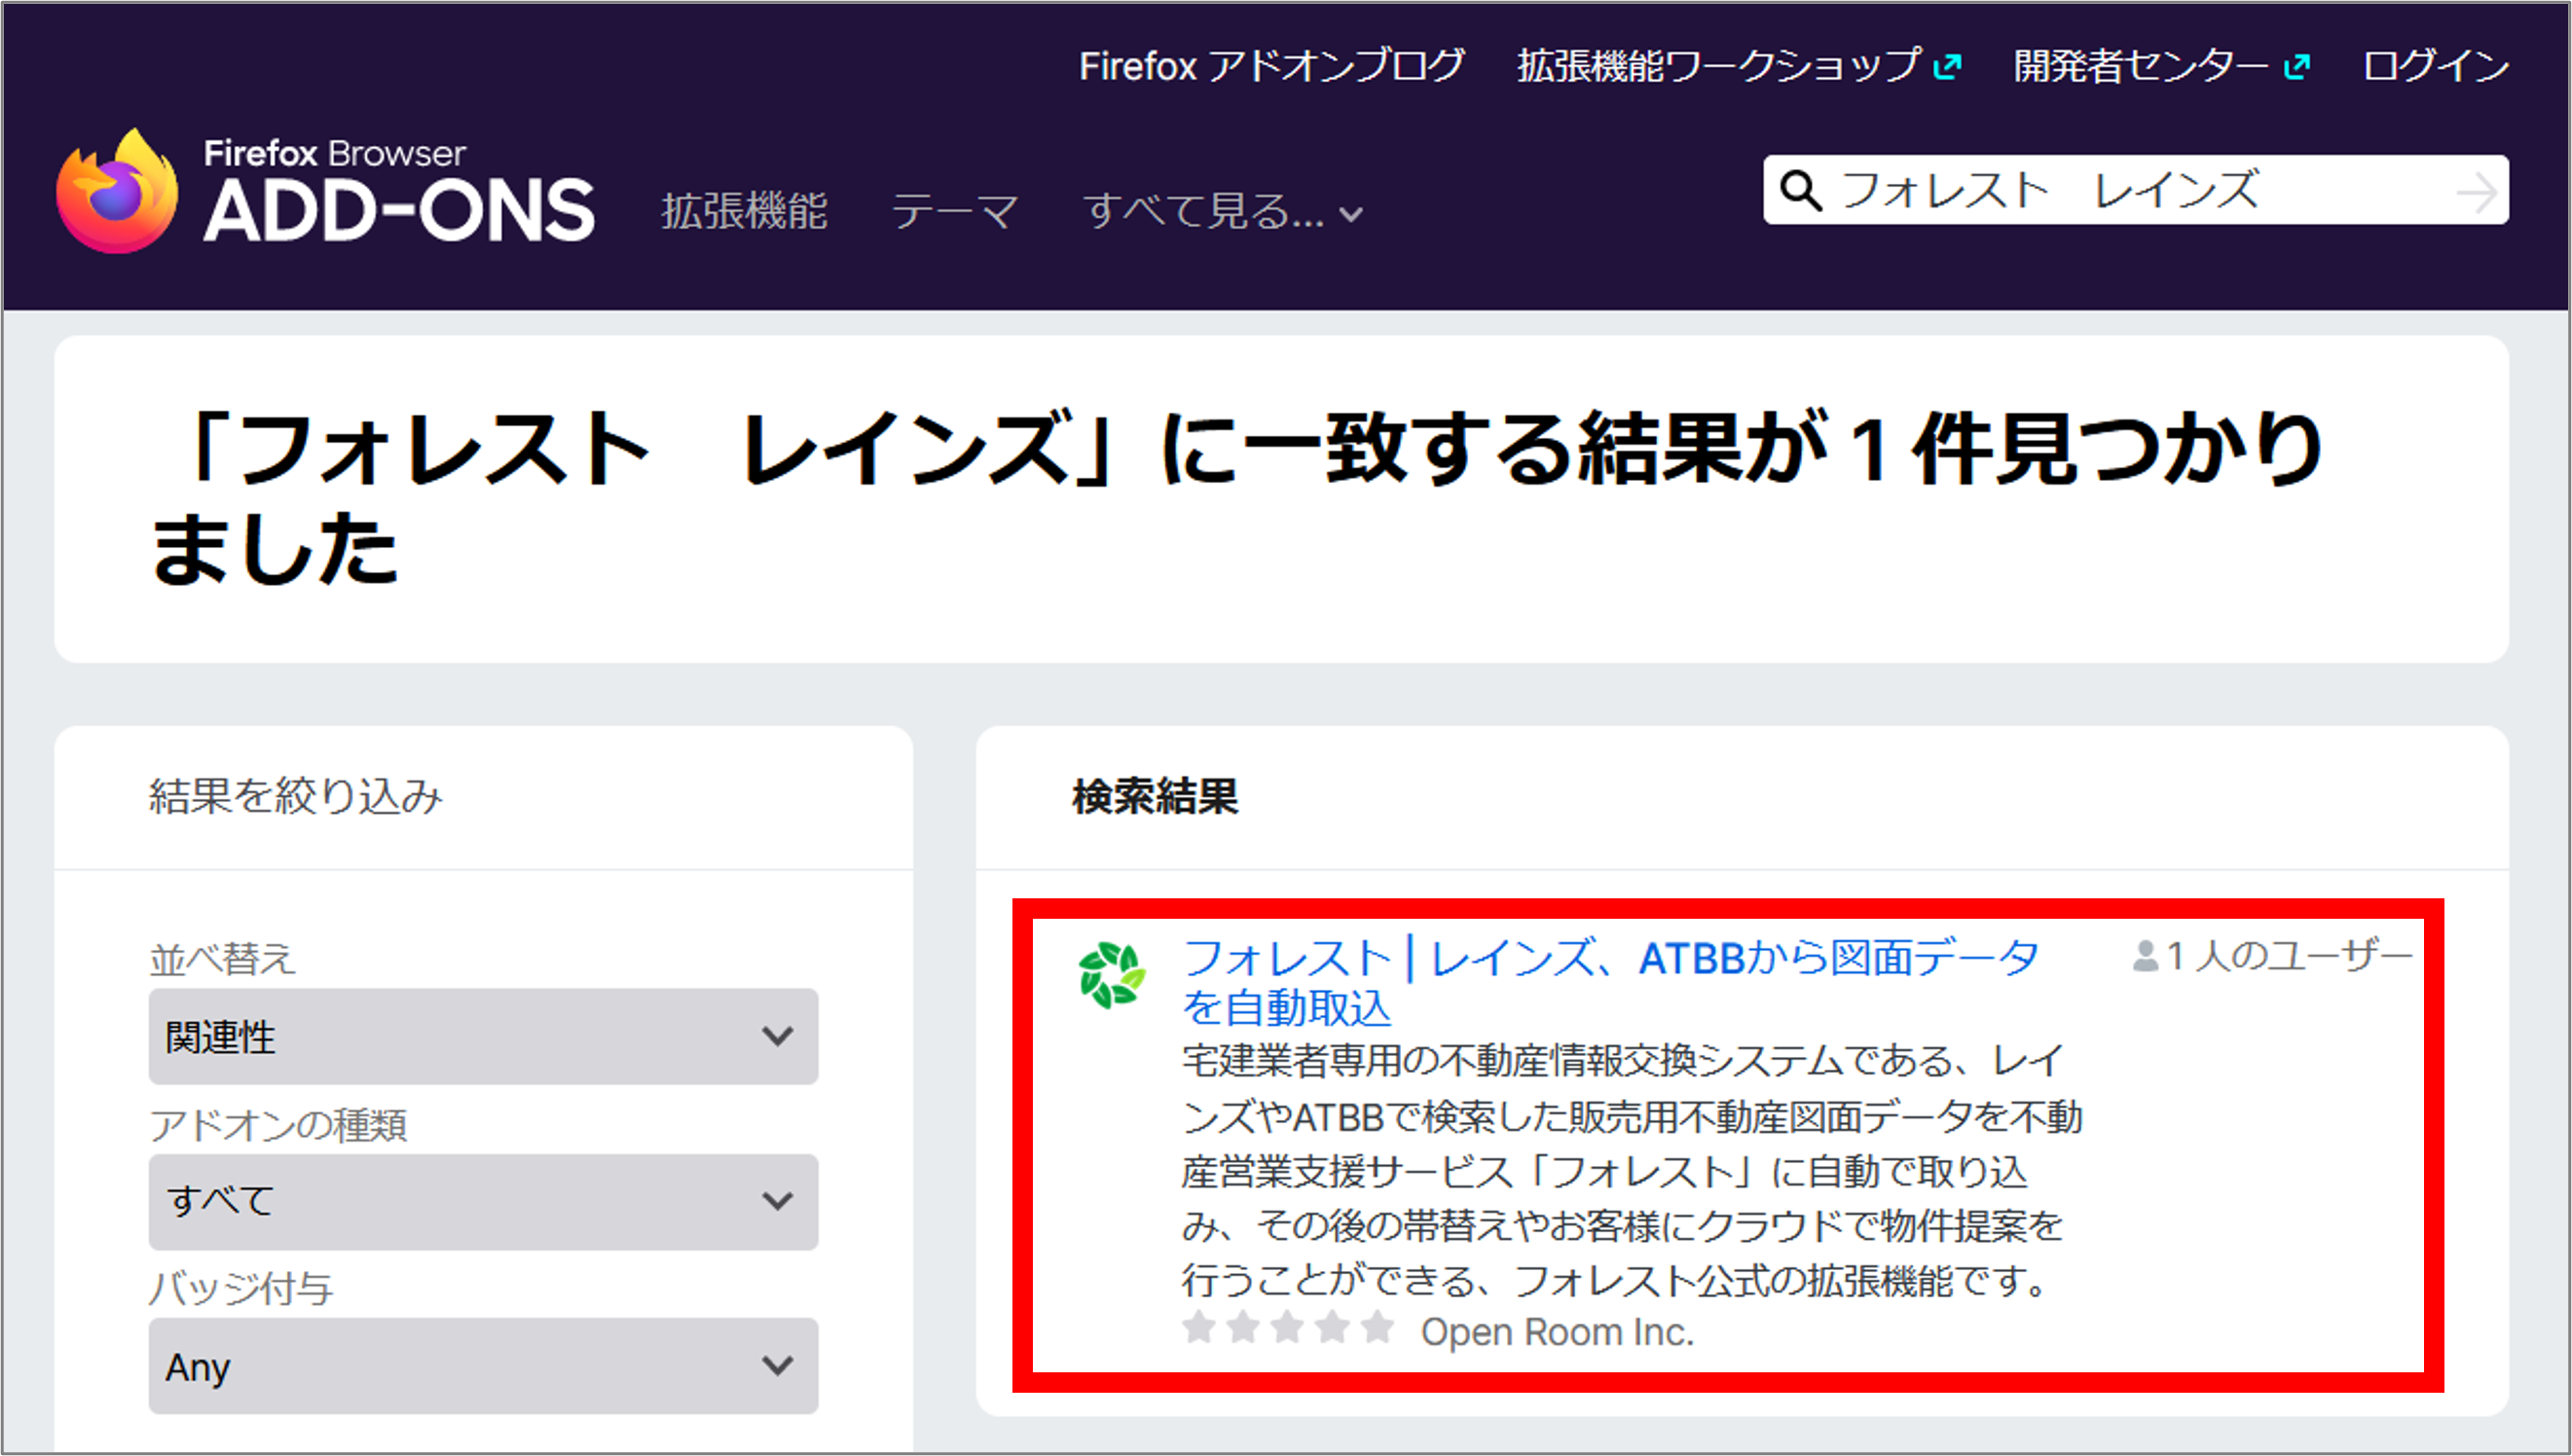Click the ログイン link
The height and width of the screenshot is (1456, 2572).
pyautogui.click(x=2435, y=66)
